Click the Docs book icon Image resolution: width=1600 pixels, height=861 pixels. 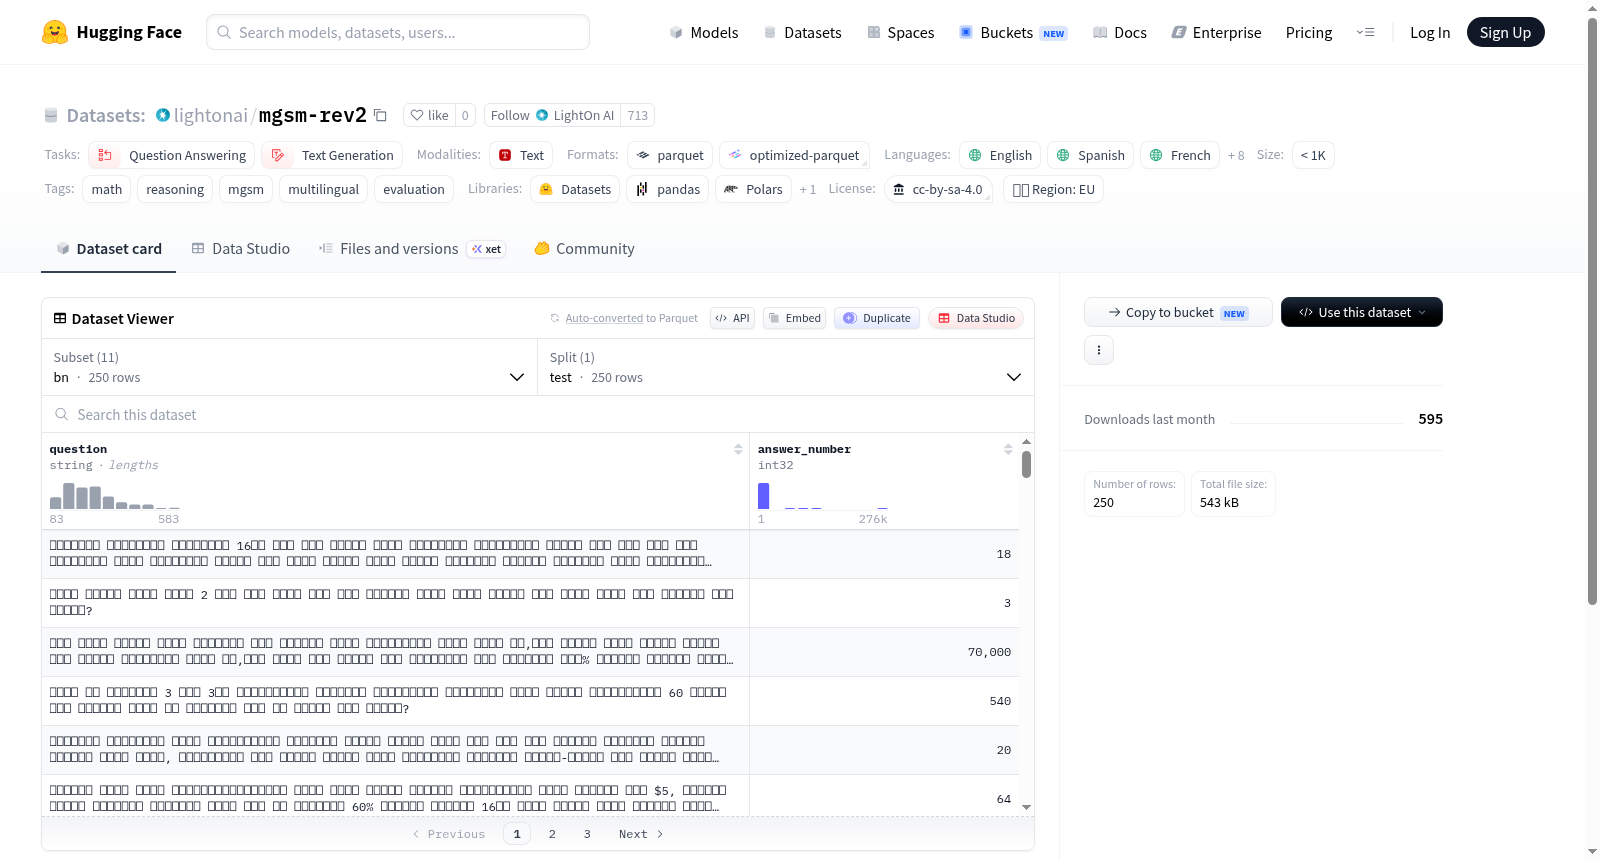pyautogui.click(x=1100, y=32)
